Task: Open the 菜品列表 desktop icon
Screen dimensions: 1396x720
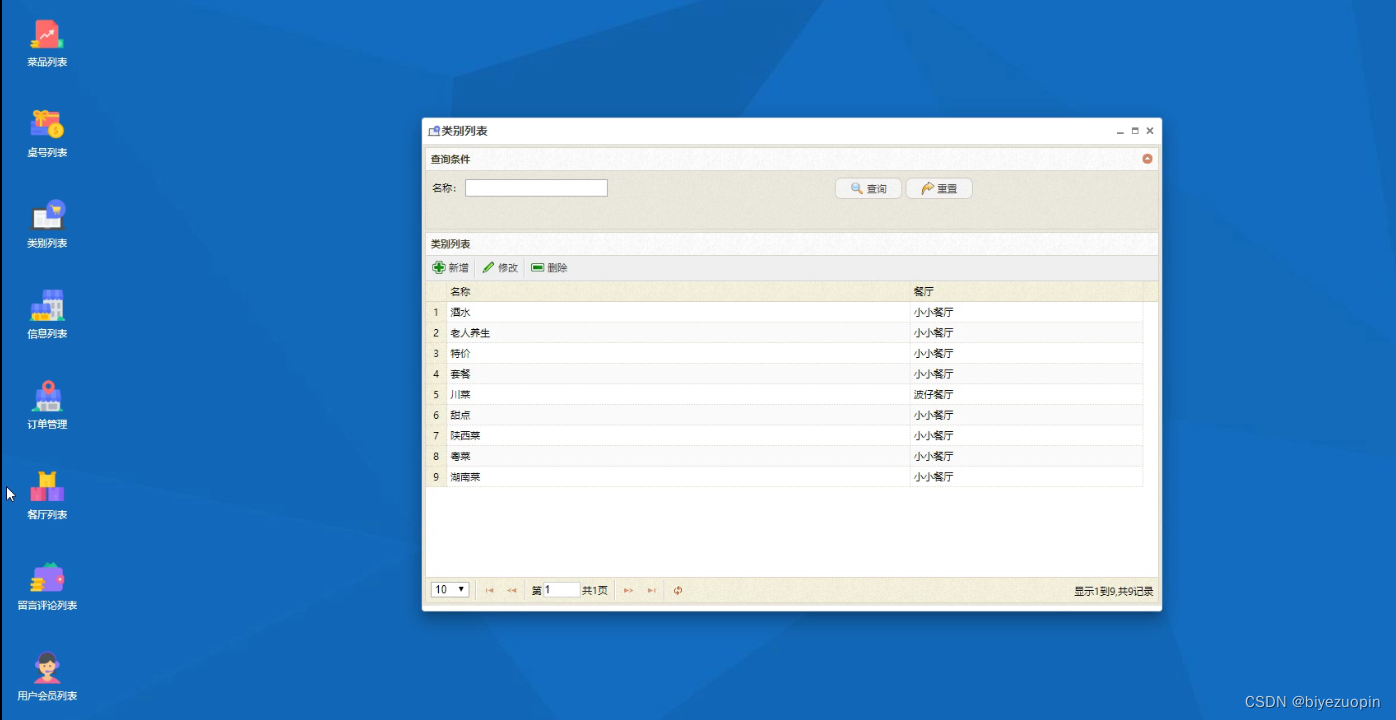Action: tap(47, 43)
